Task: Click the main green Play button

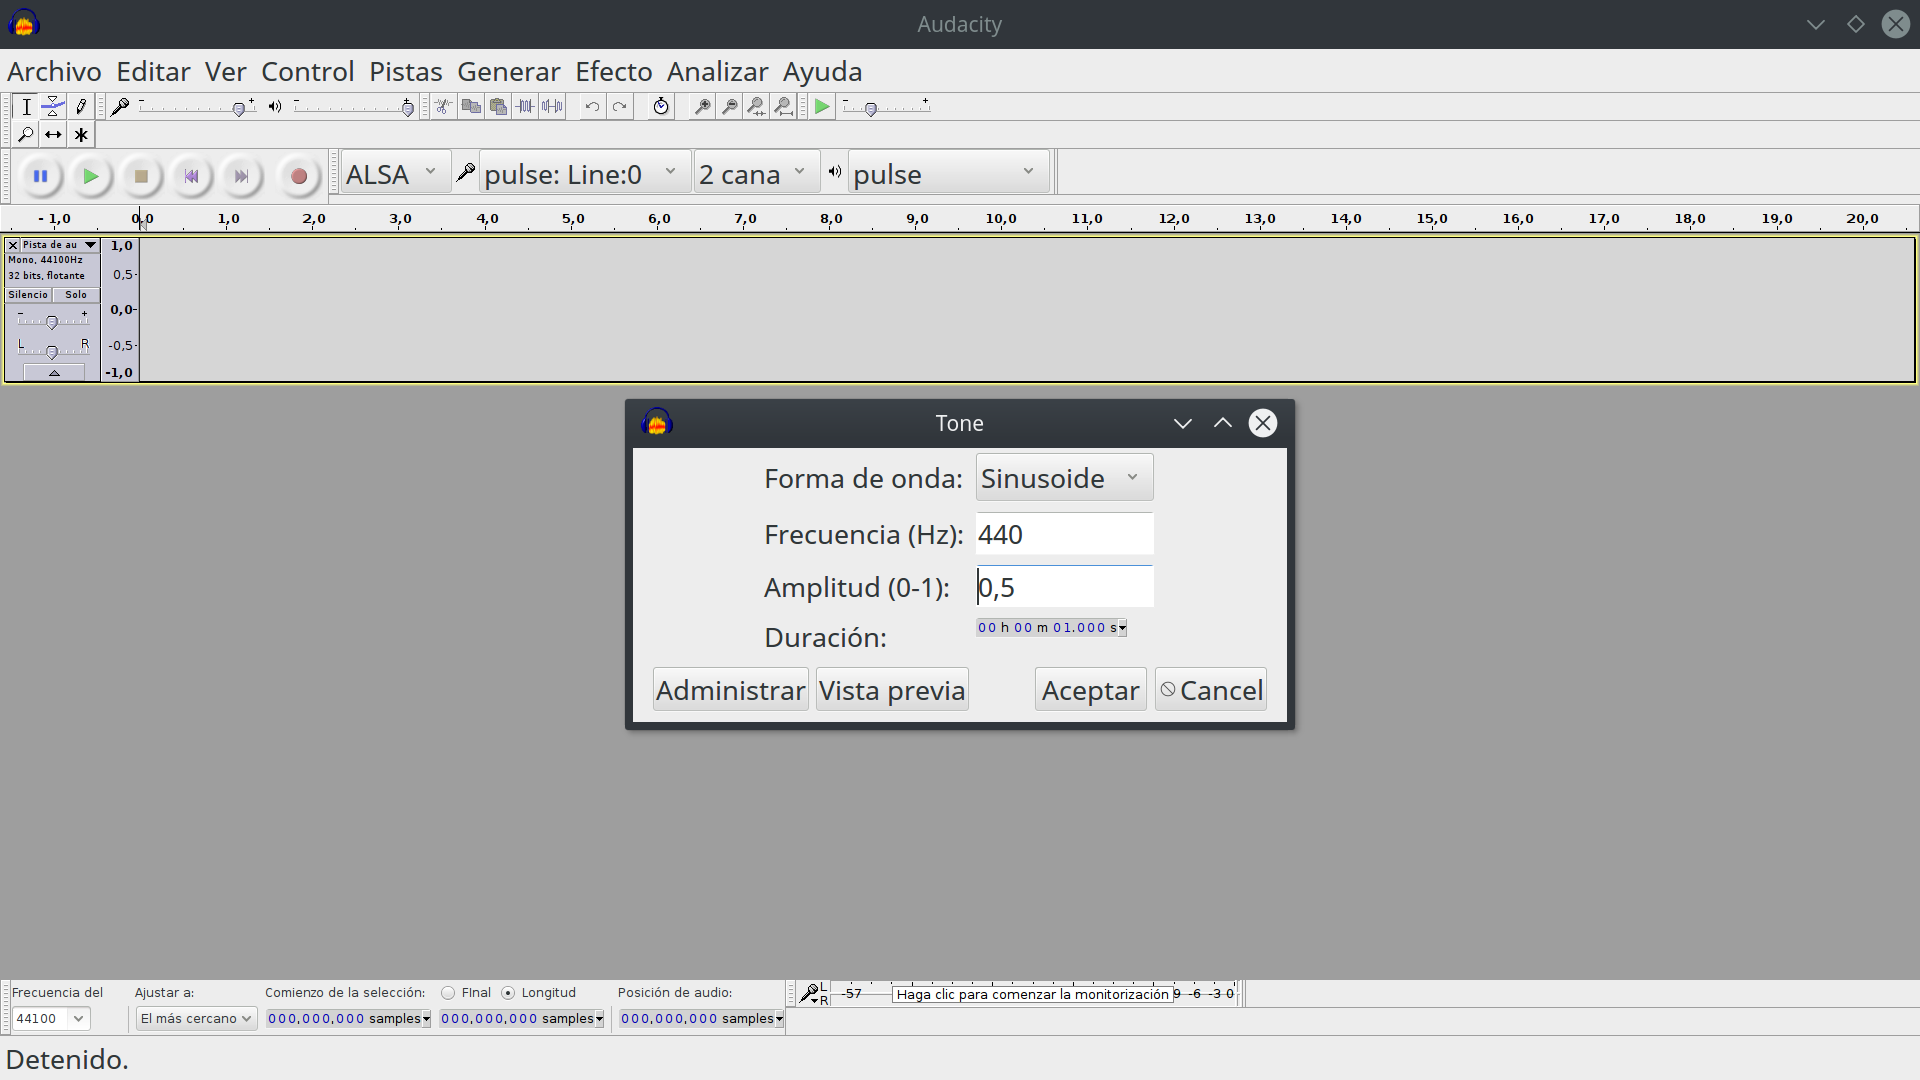Action: pos(90,176)
